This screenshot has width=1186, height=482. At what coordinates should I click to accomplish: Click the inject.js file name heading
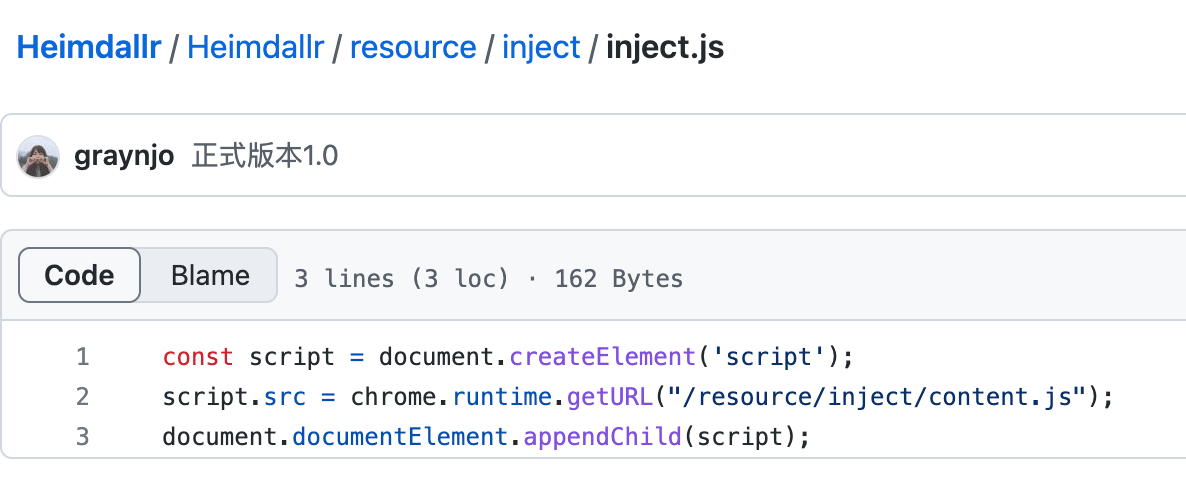(x=665, y=47)
